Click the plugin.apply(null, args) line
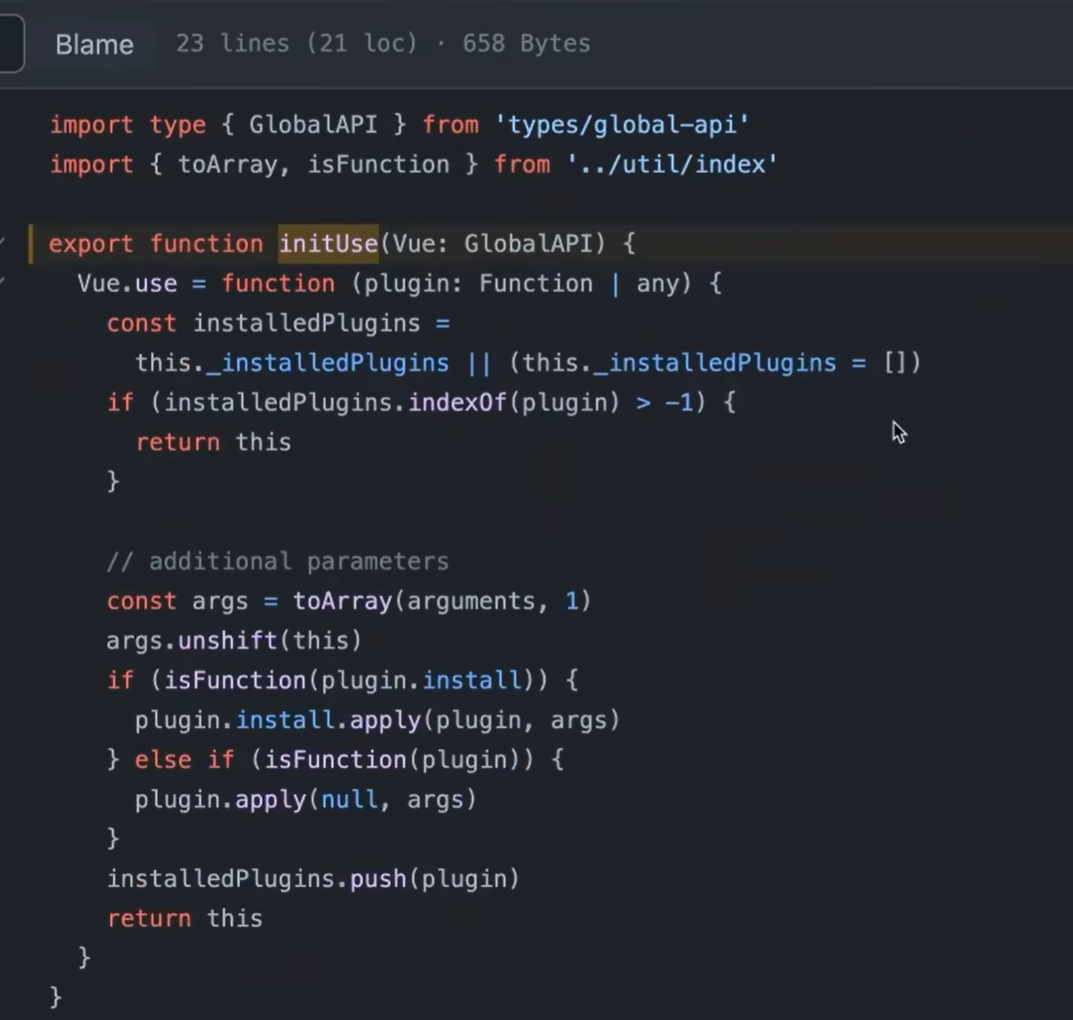Image resolution: width=1073 pixels, height=1020 pixels. pos(305,799)
